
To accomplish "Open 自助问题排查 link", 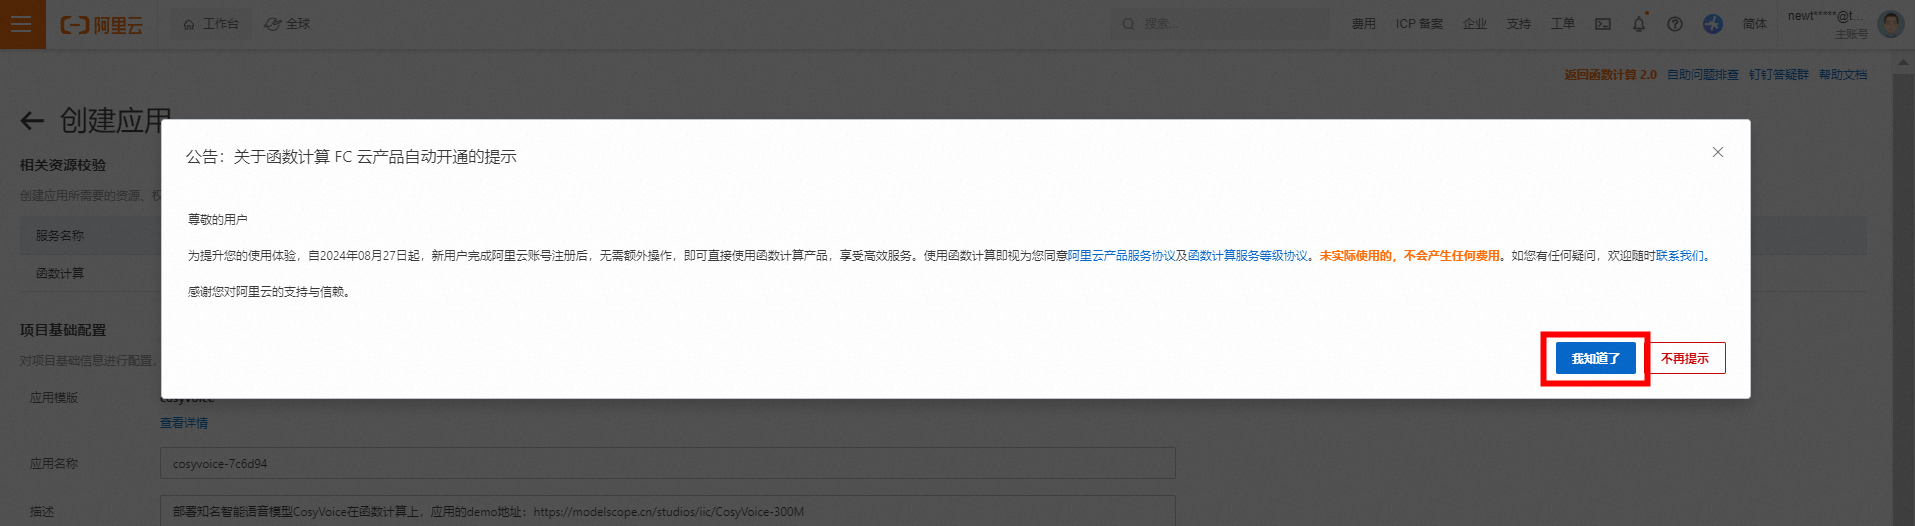I will coord(1703,75).
